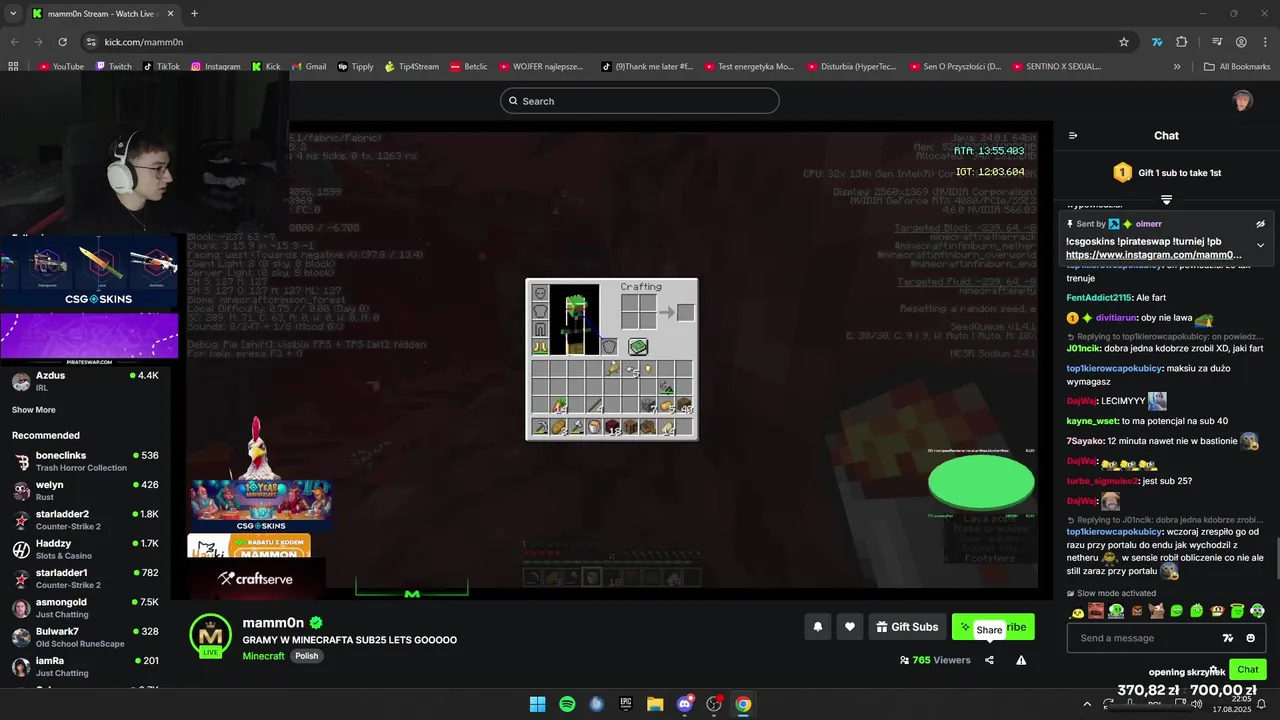Click the Kick search box

640,101
